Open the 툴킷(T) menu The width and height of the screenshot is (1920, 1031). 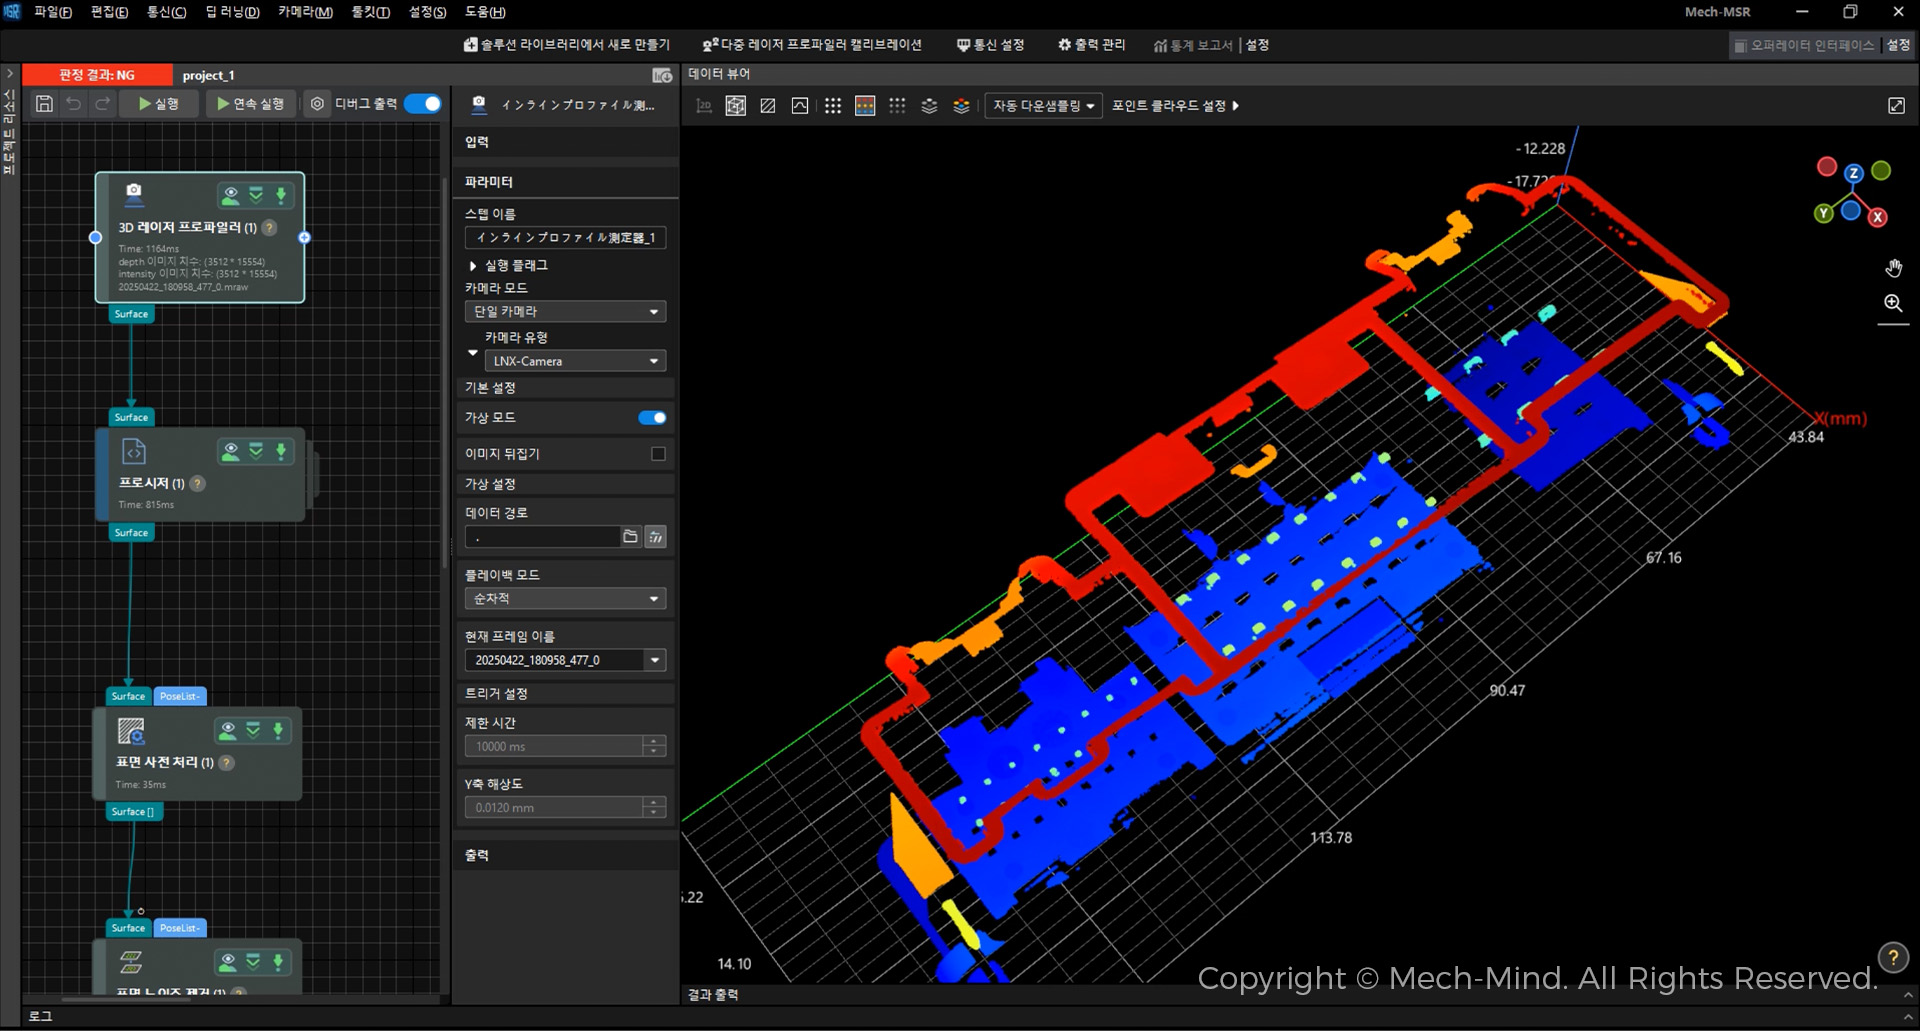coord(370,12)
